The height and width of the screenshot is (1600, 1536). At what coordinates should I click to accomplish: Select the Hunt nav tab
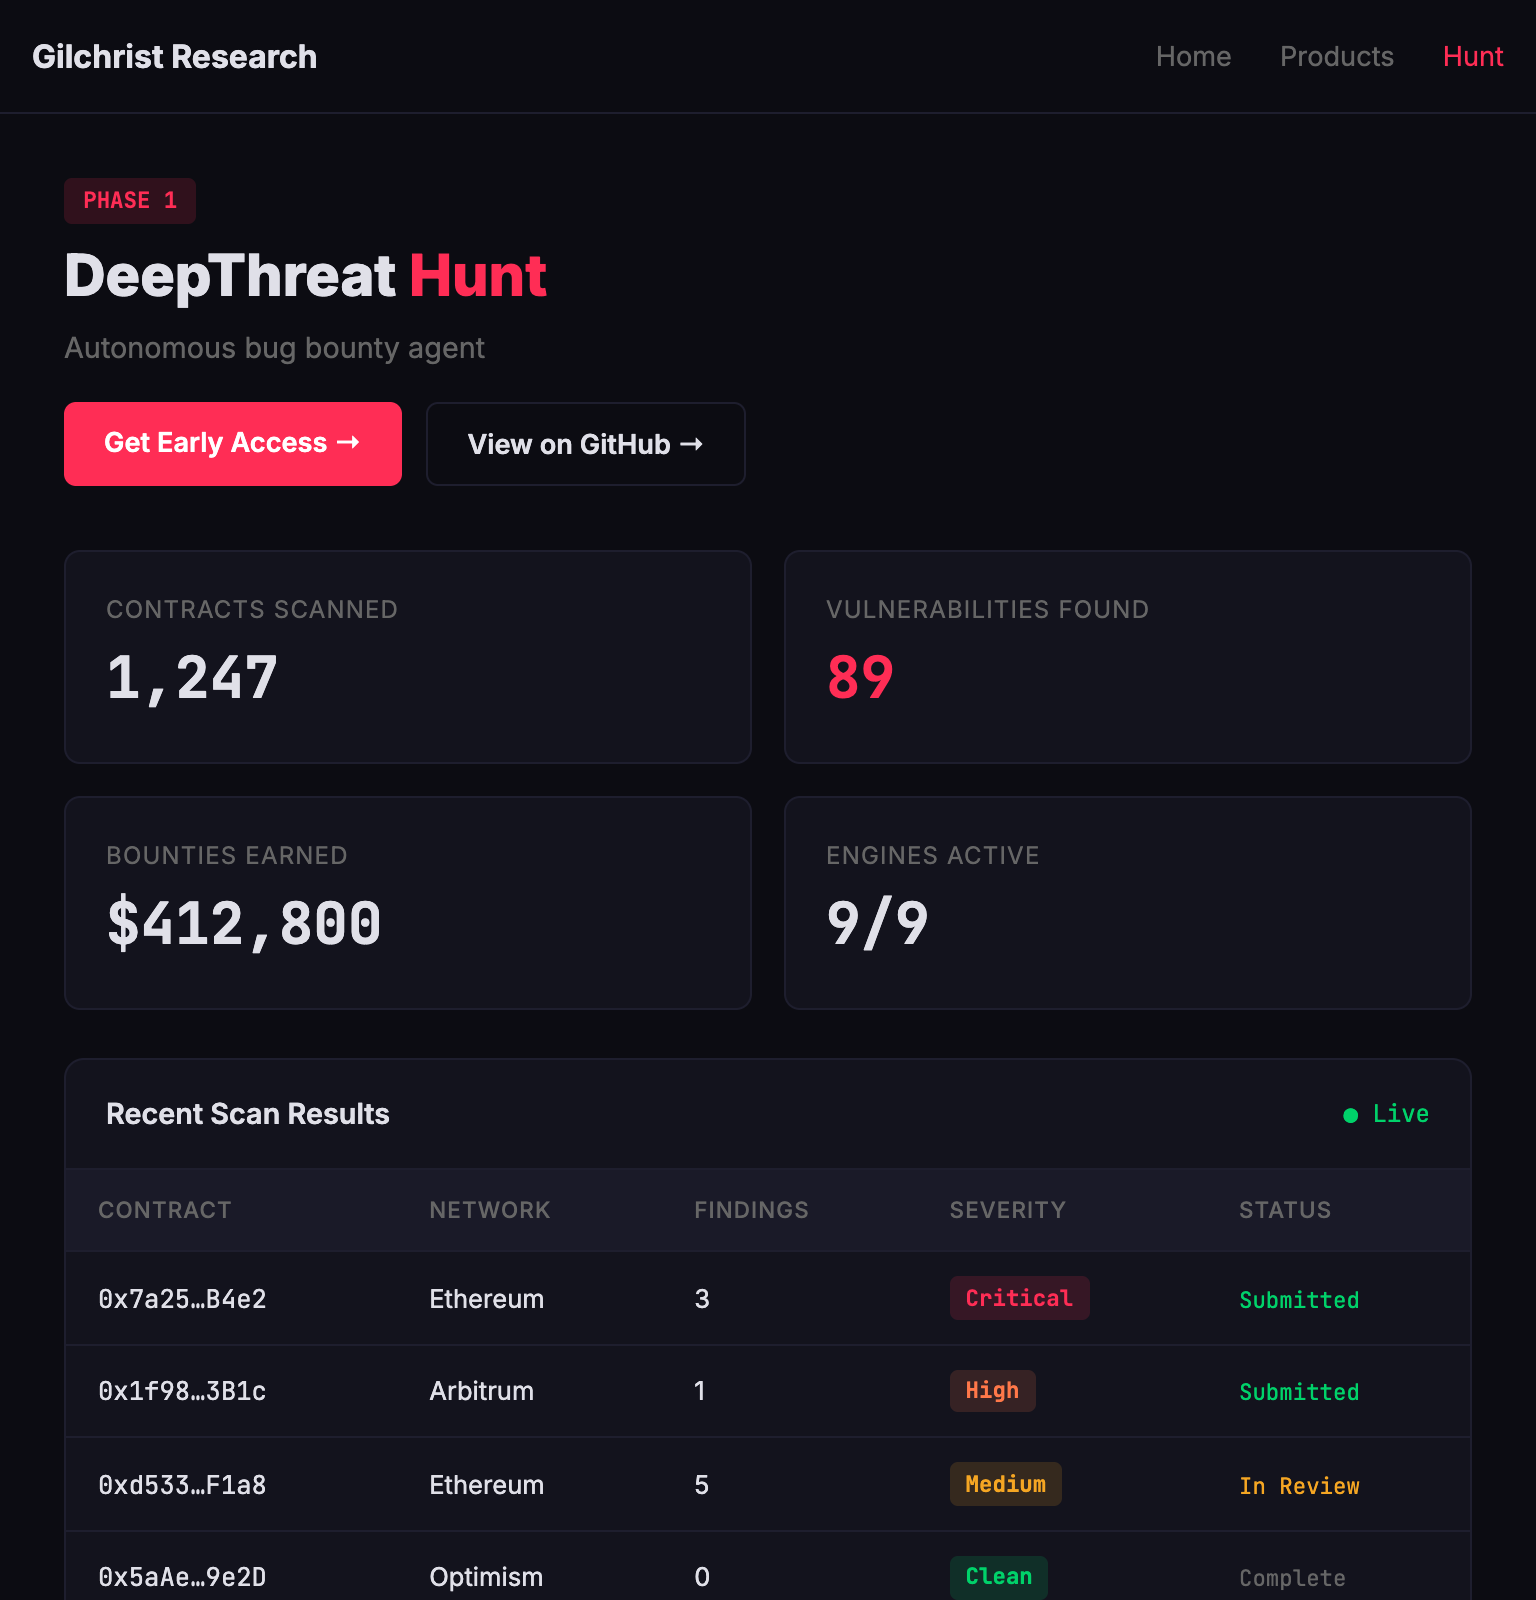click(x=1472, y=57)
